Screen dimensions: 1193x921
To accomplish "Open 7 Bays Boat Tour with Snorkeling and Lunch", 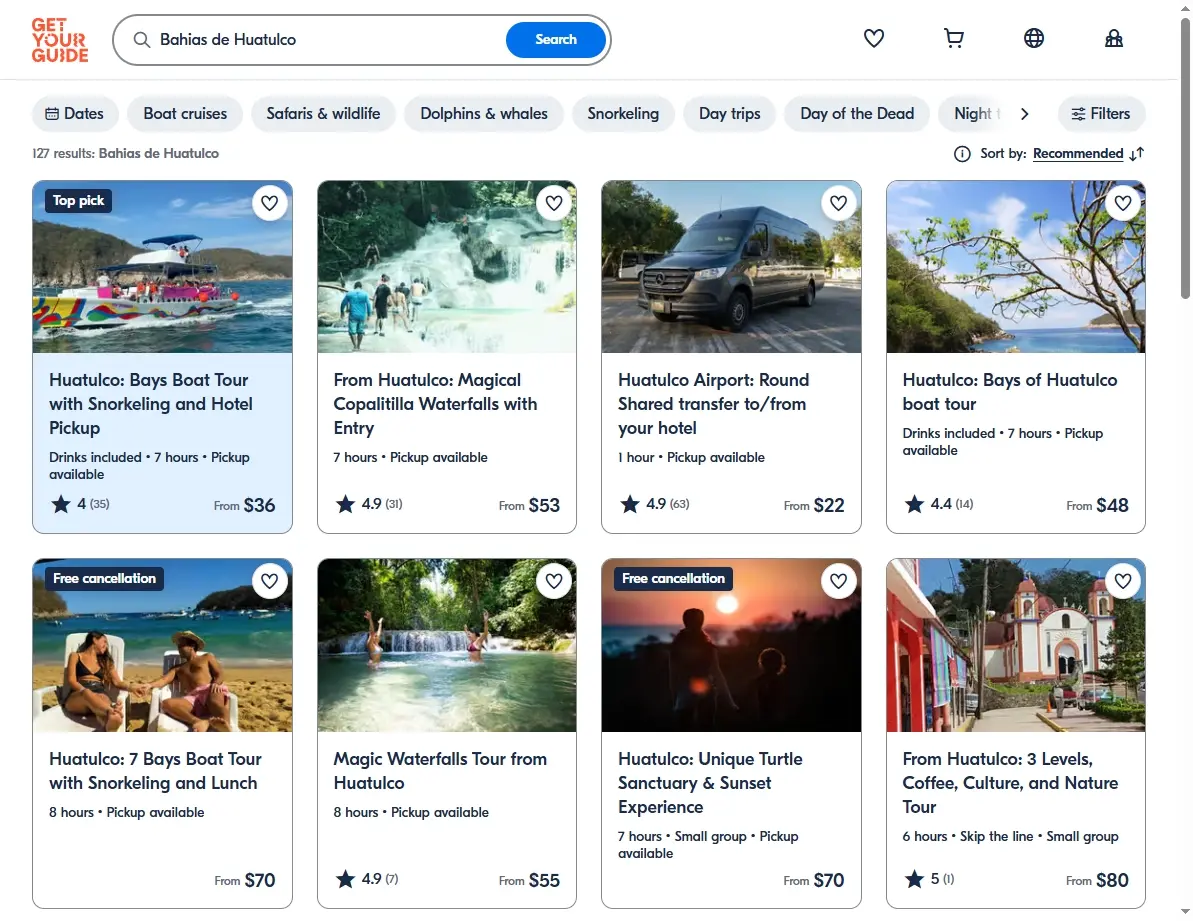I will click(155, 770).
